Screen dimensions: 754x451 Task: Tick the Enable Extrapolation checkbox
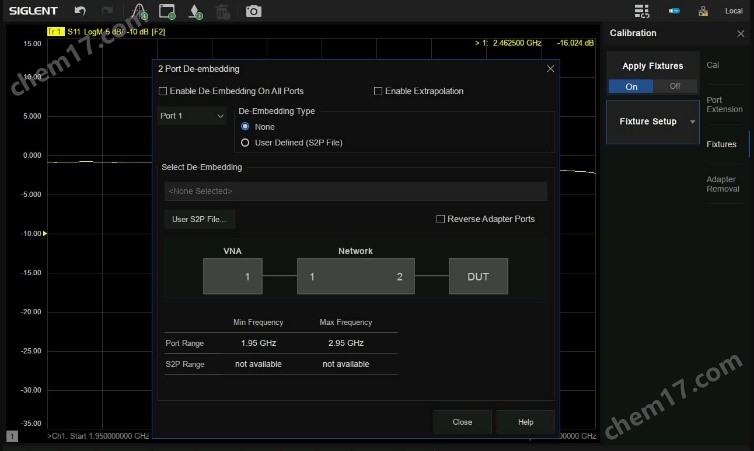tap(378, 91)
